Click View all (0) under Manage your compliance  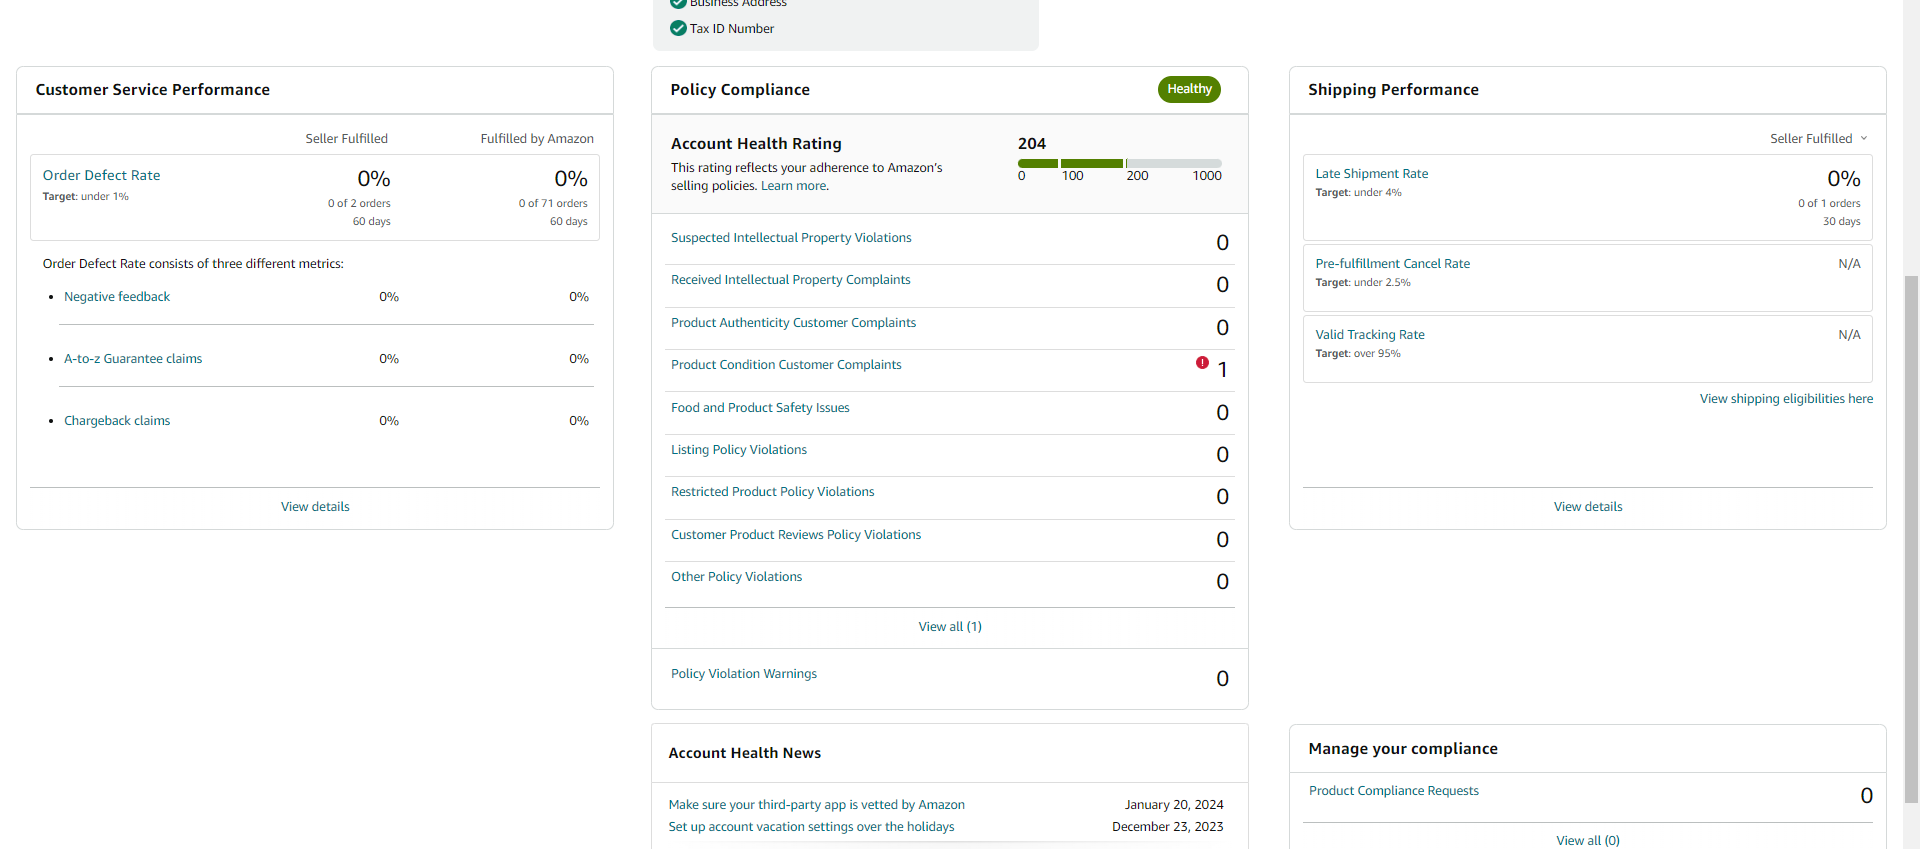(1588, 841)
